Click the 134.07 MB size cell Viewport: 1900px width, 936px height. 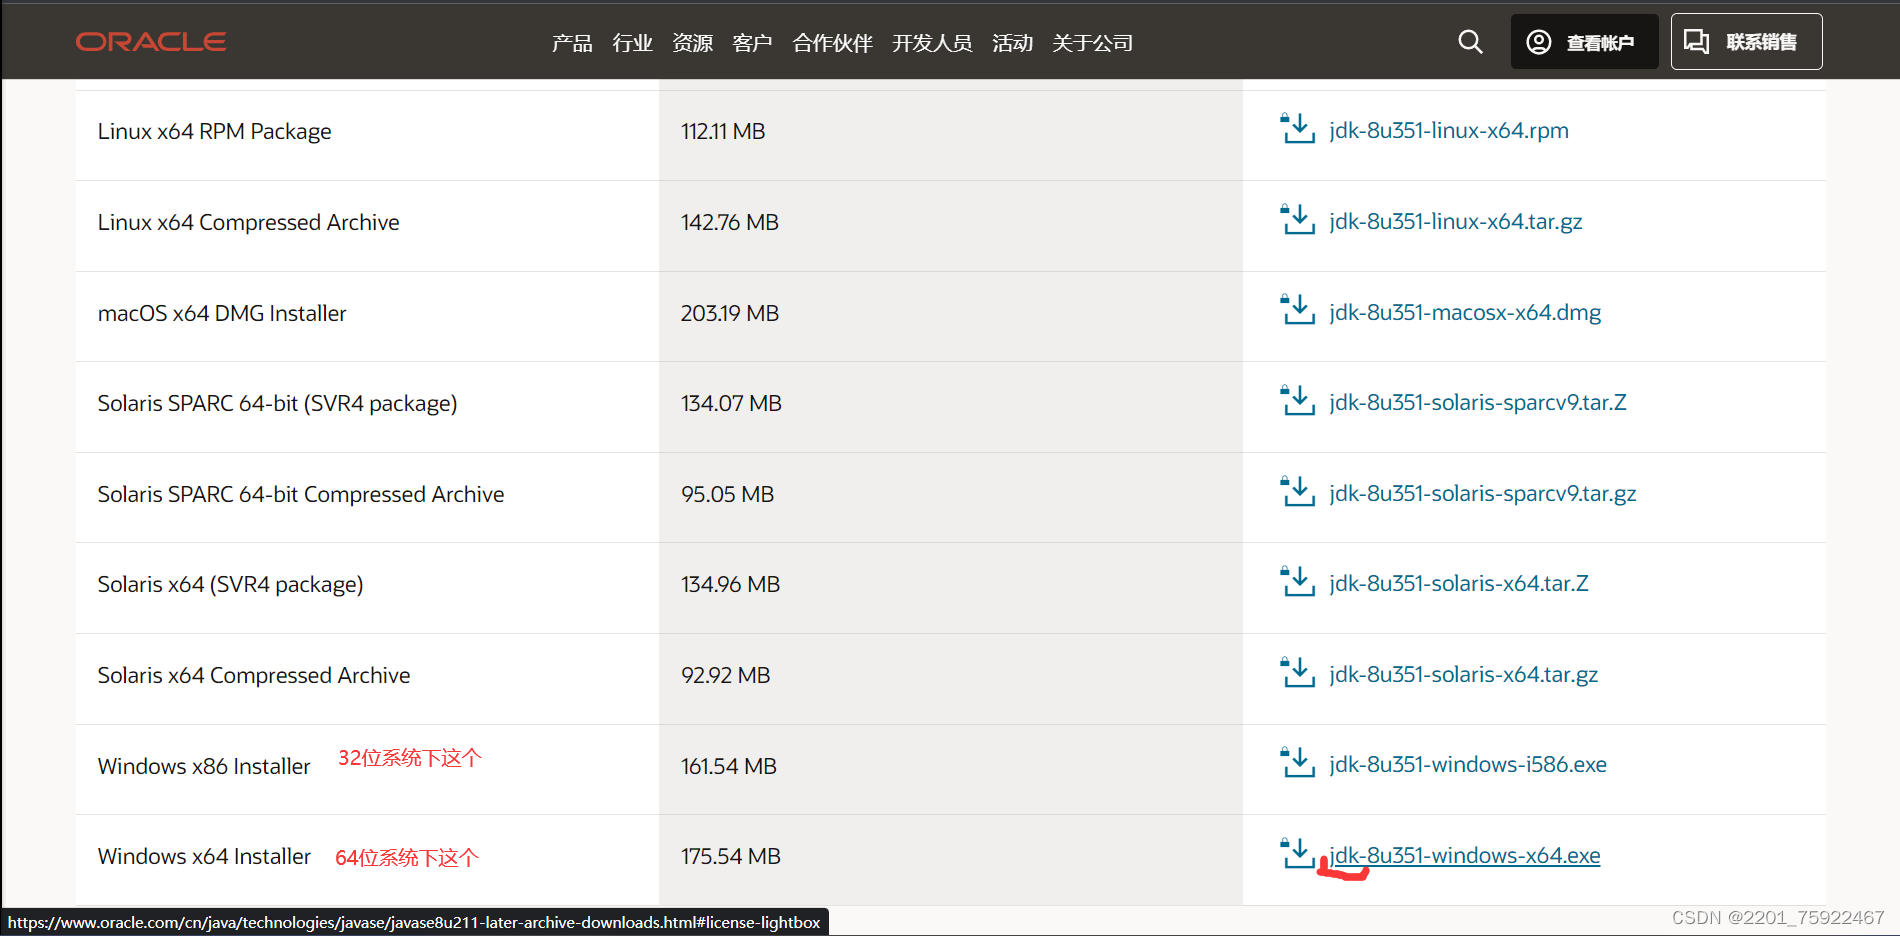coord(950,407)
